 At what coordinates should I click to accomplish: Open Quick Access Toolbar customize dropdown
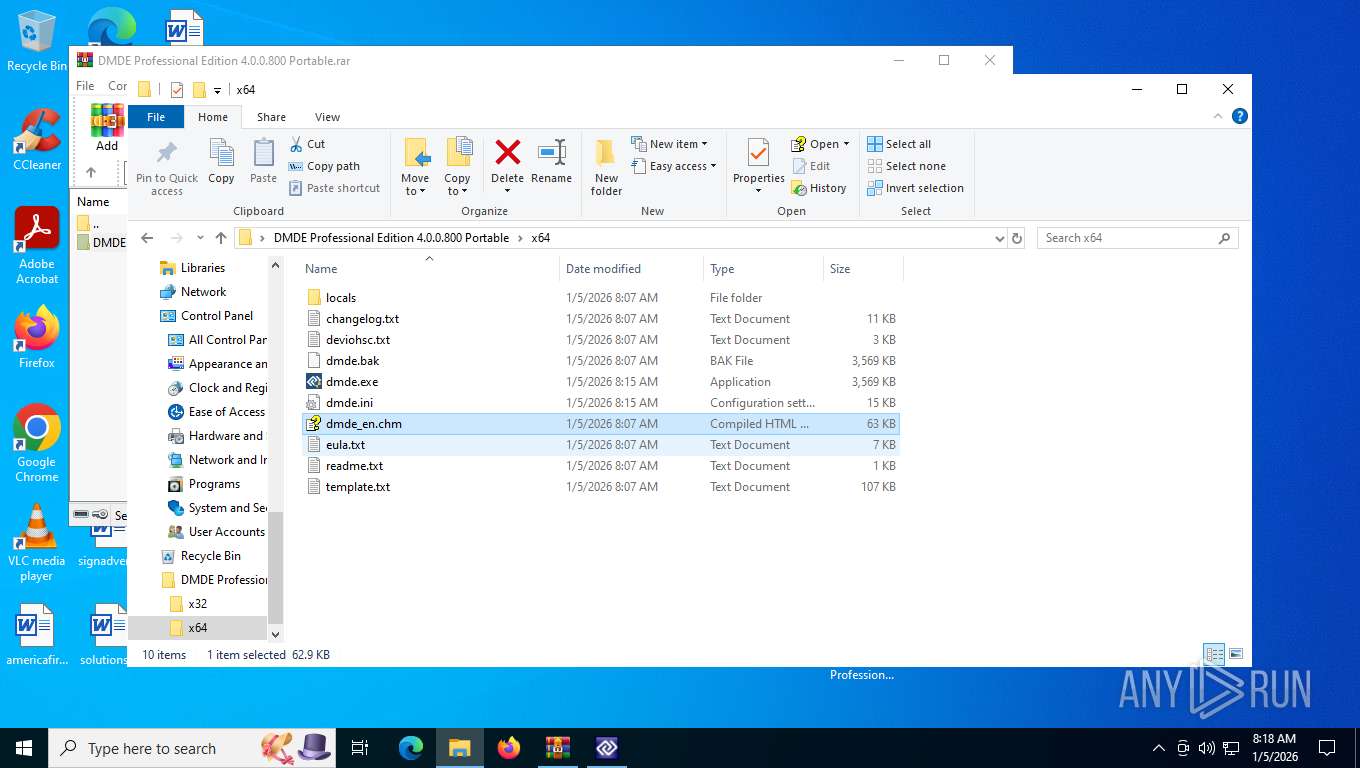(217, 90)
